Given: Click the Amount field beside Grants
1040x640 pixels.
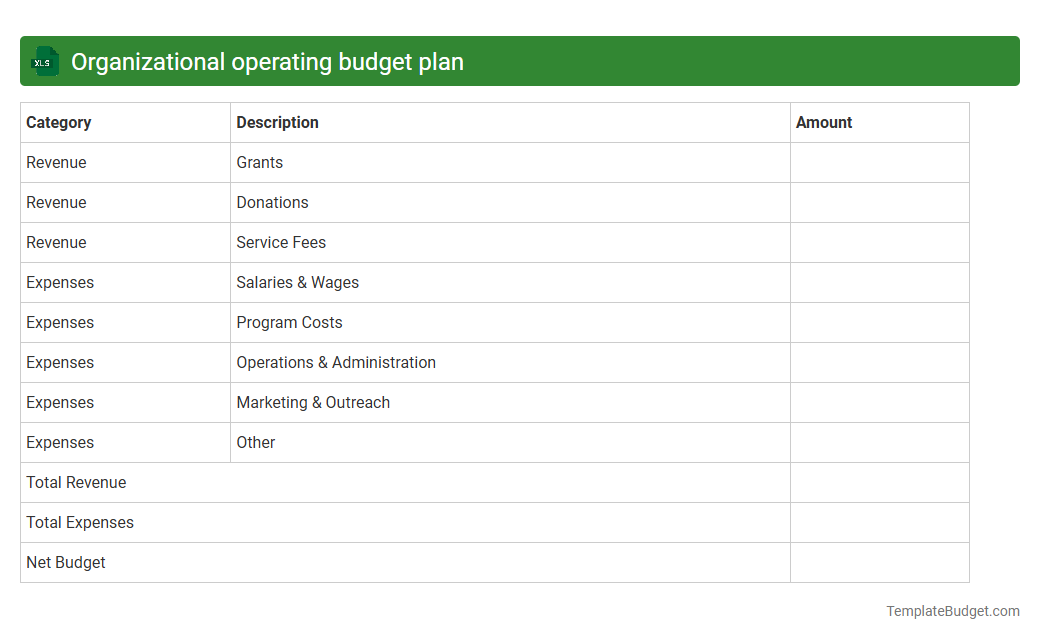Looking at the screenshot, I should (x=879, y=162).
